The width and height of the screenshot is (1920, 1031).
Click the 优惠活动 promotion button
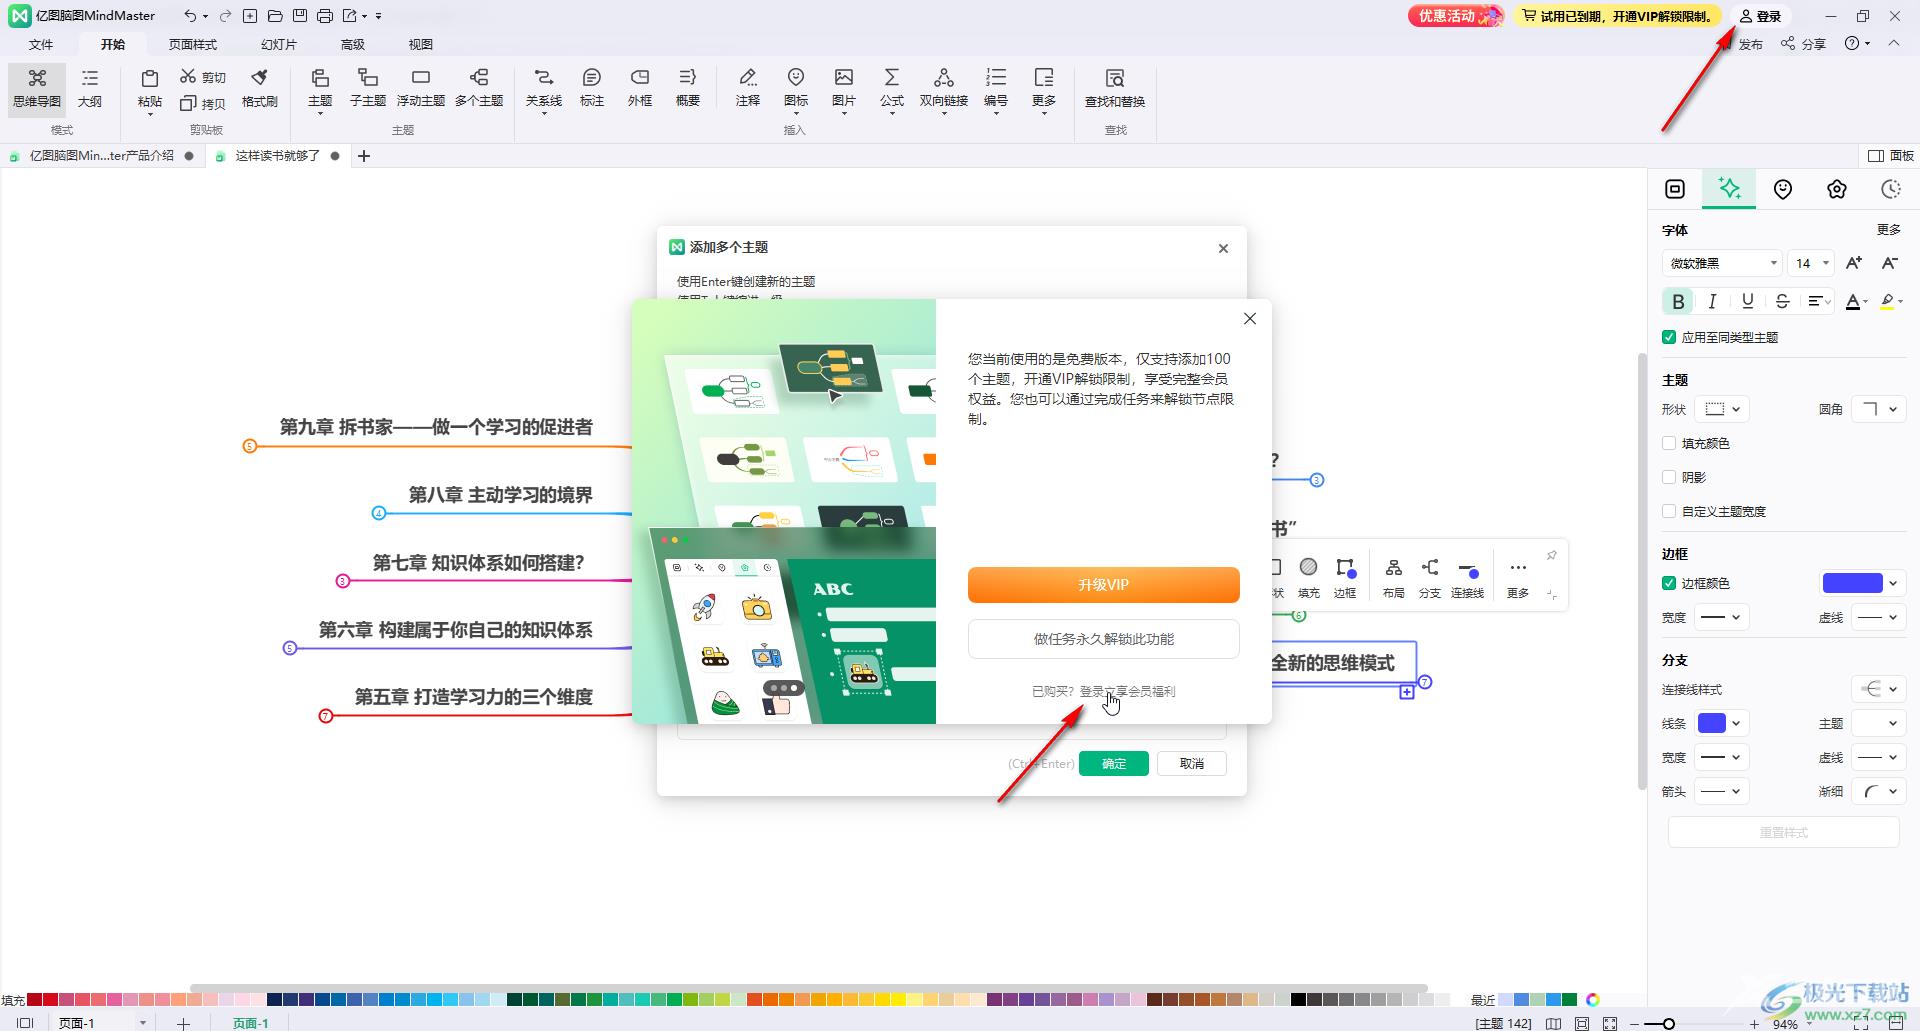1455,16
